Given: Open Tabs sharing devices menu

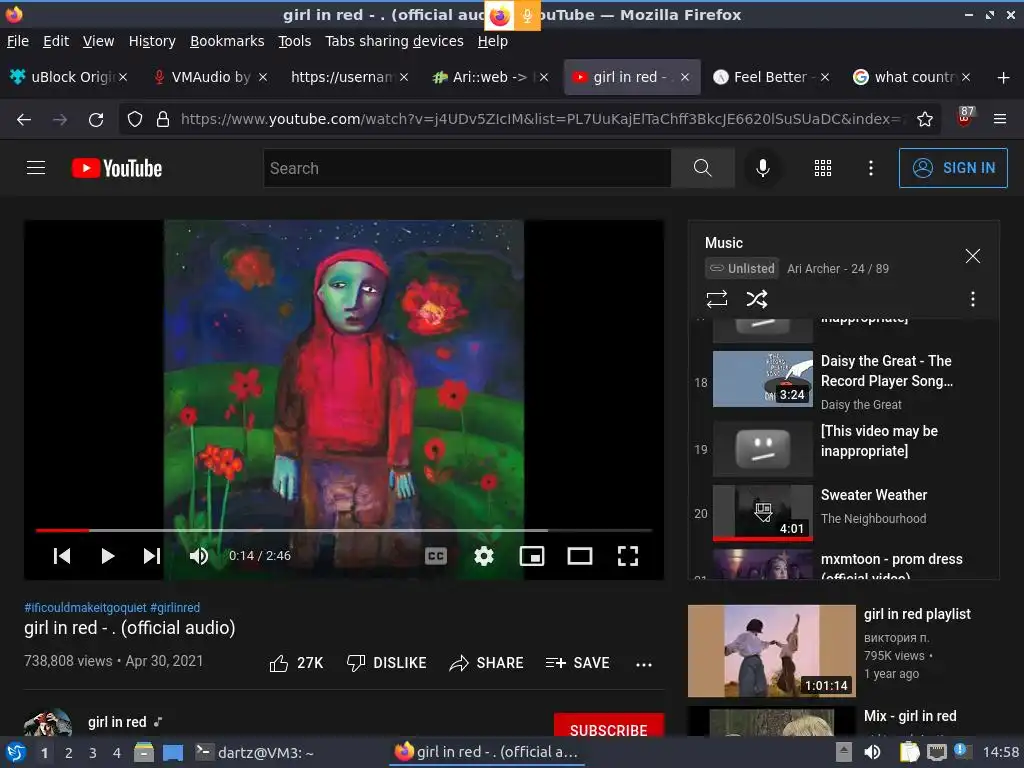Looking at the screenshot, I should [394, 41].
